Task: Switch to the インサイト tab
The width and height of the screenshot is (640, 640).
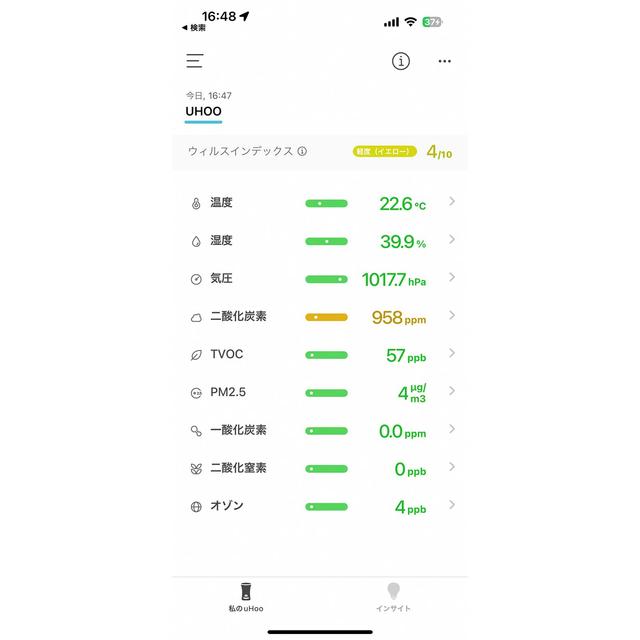Action: [x=393, y=597]
